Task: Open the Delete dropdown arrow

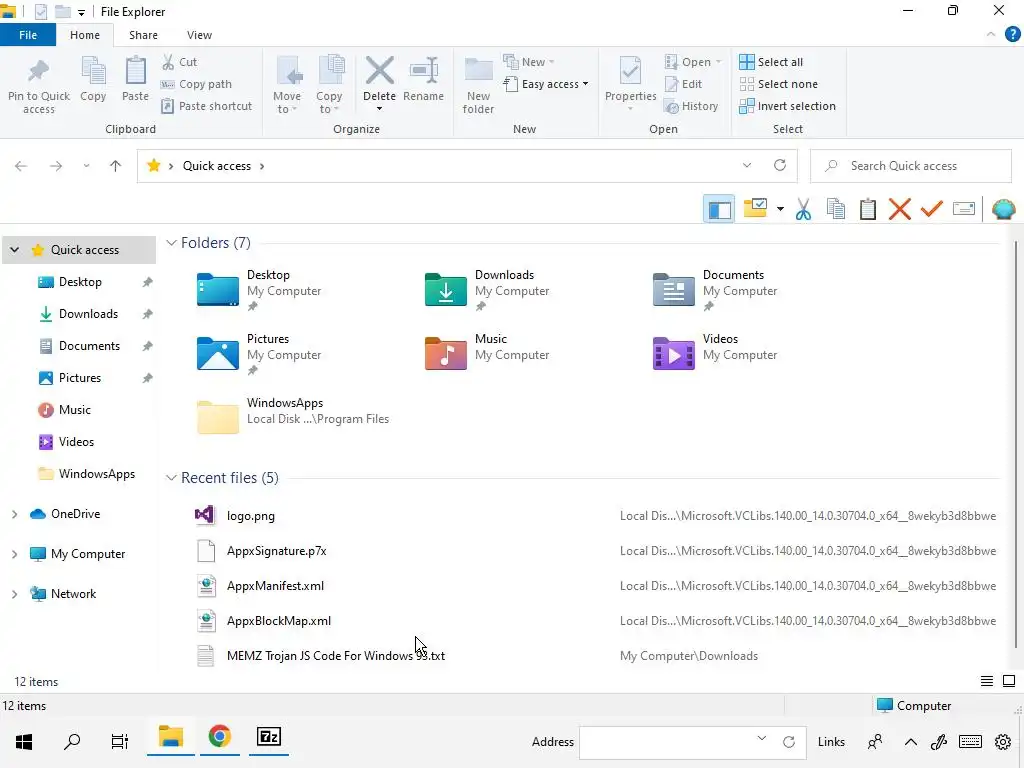Action: 379,109
